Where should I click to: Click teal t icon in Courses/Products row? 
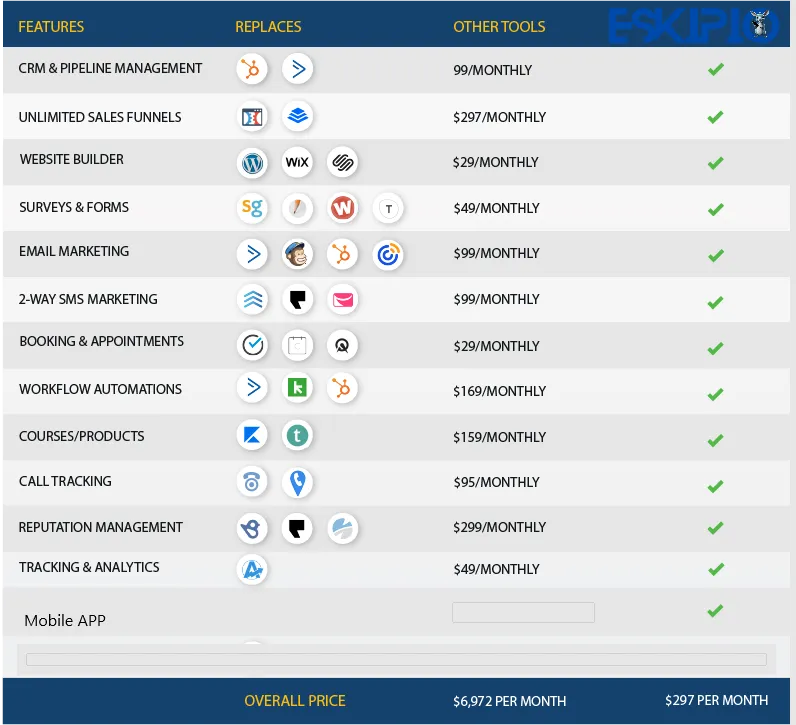click(x=297, y=435)
